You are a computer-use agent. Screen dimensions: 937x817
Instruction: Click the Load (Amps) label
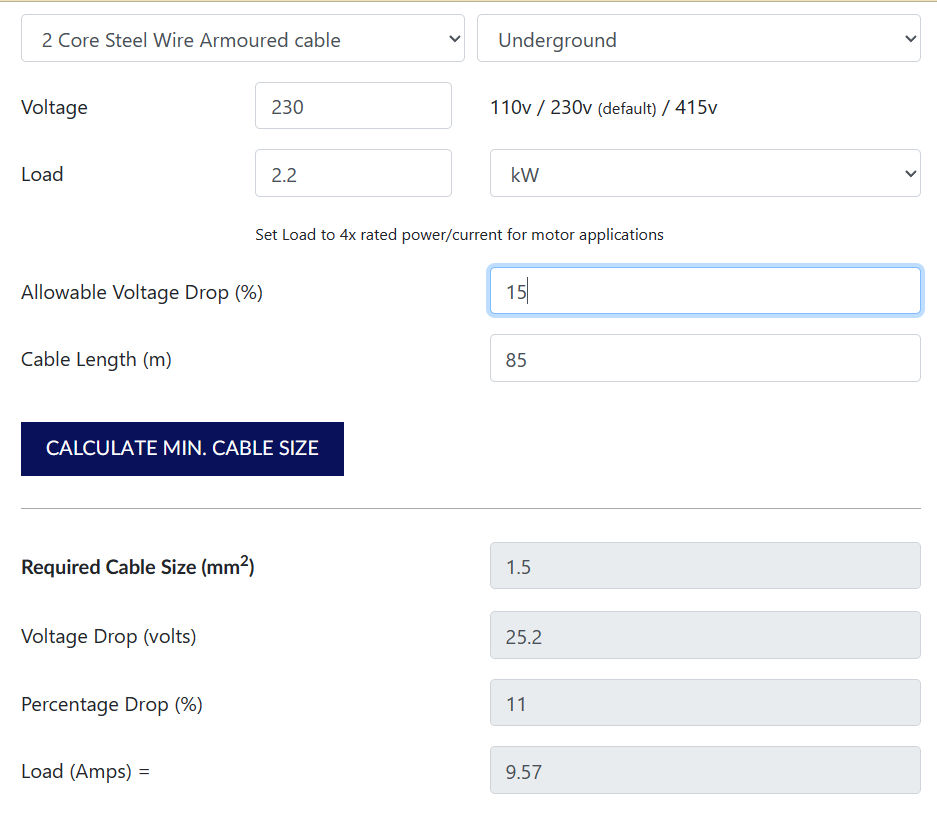85,772
